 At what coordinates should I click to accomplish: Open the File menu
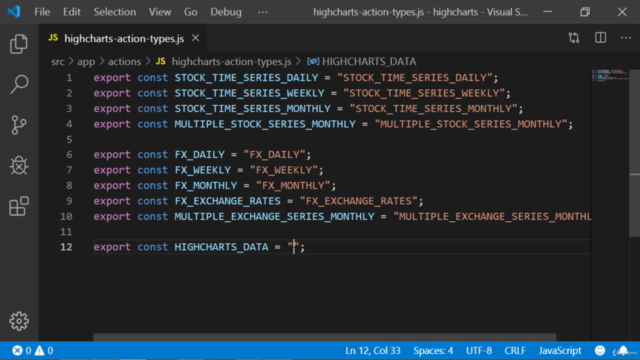point(42,12)
